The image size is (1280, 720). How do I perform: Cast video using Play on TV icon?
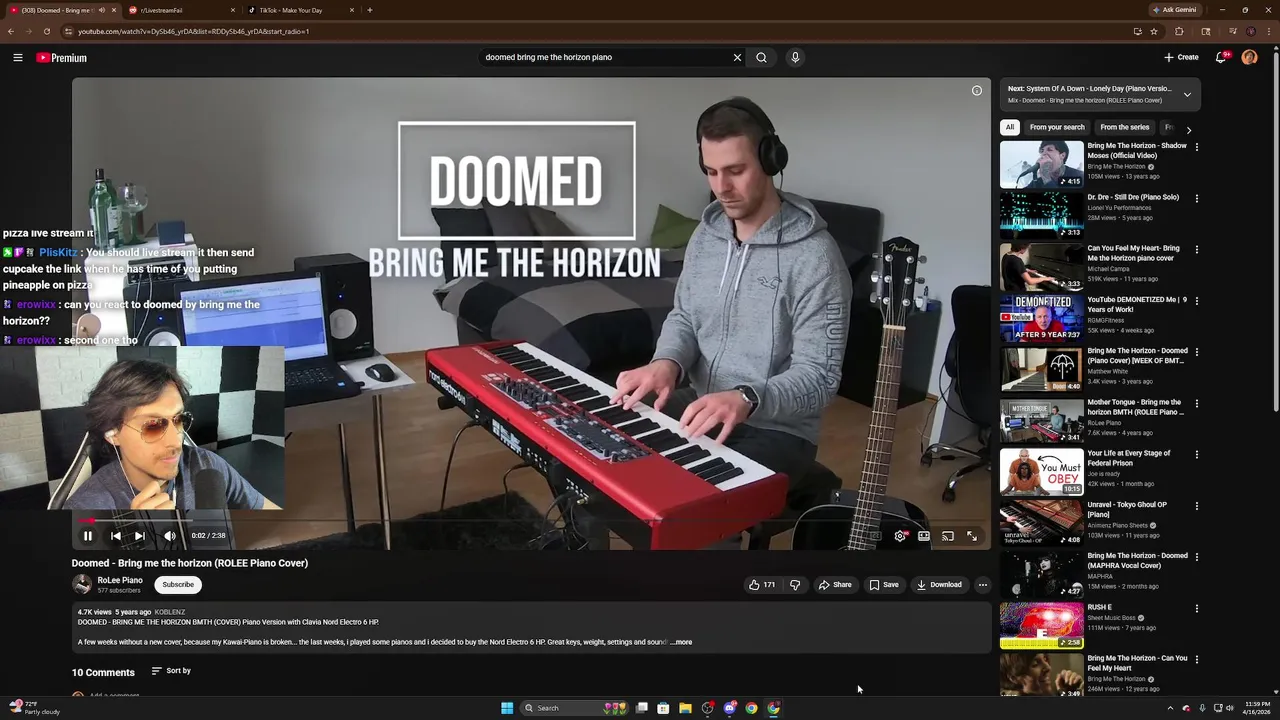click(947, 536)
